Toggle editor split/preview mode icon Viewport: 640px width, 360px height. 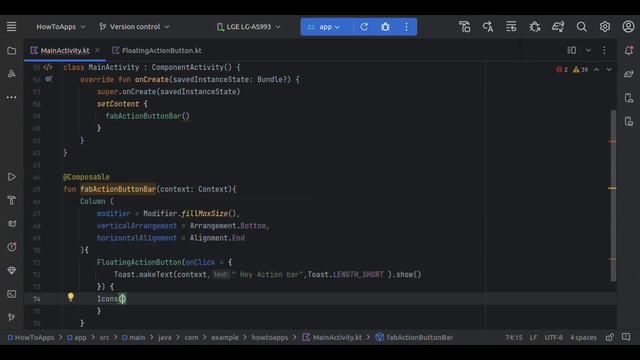click(572, 50)
